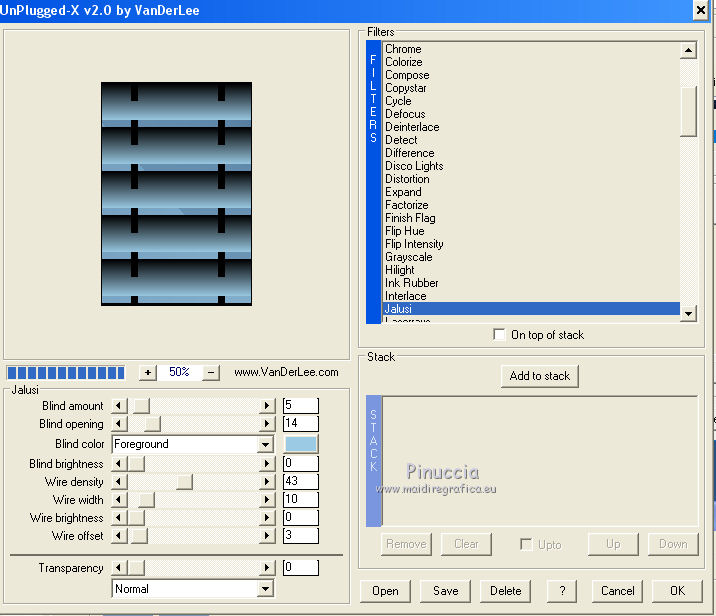The image size is (716, 616).
Task: Click the Cancel button
Action: [617, 591]
